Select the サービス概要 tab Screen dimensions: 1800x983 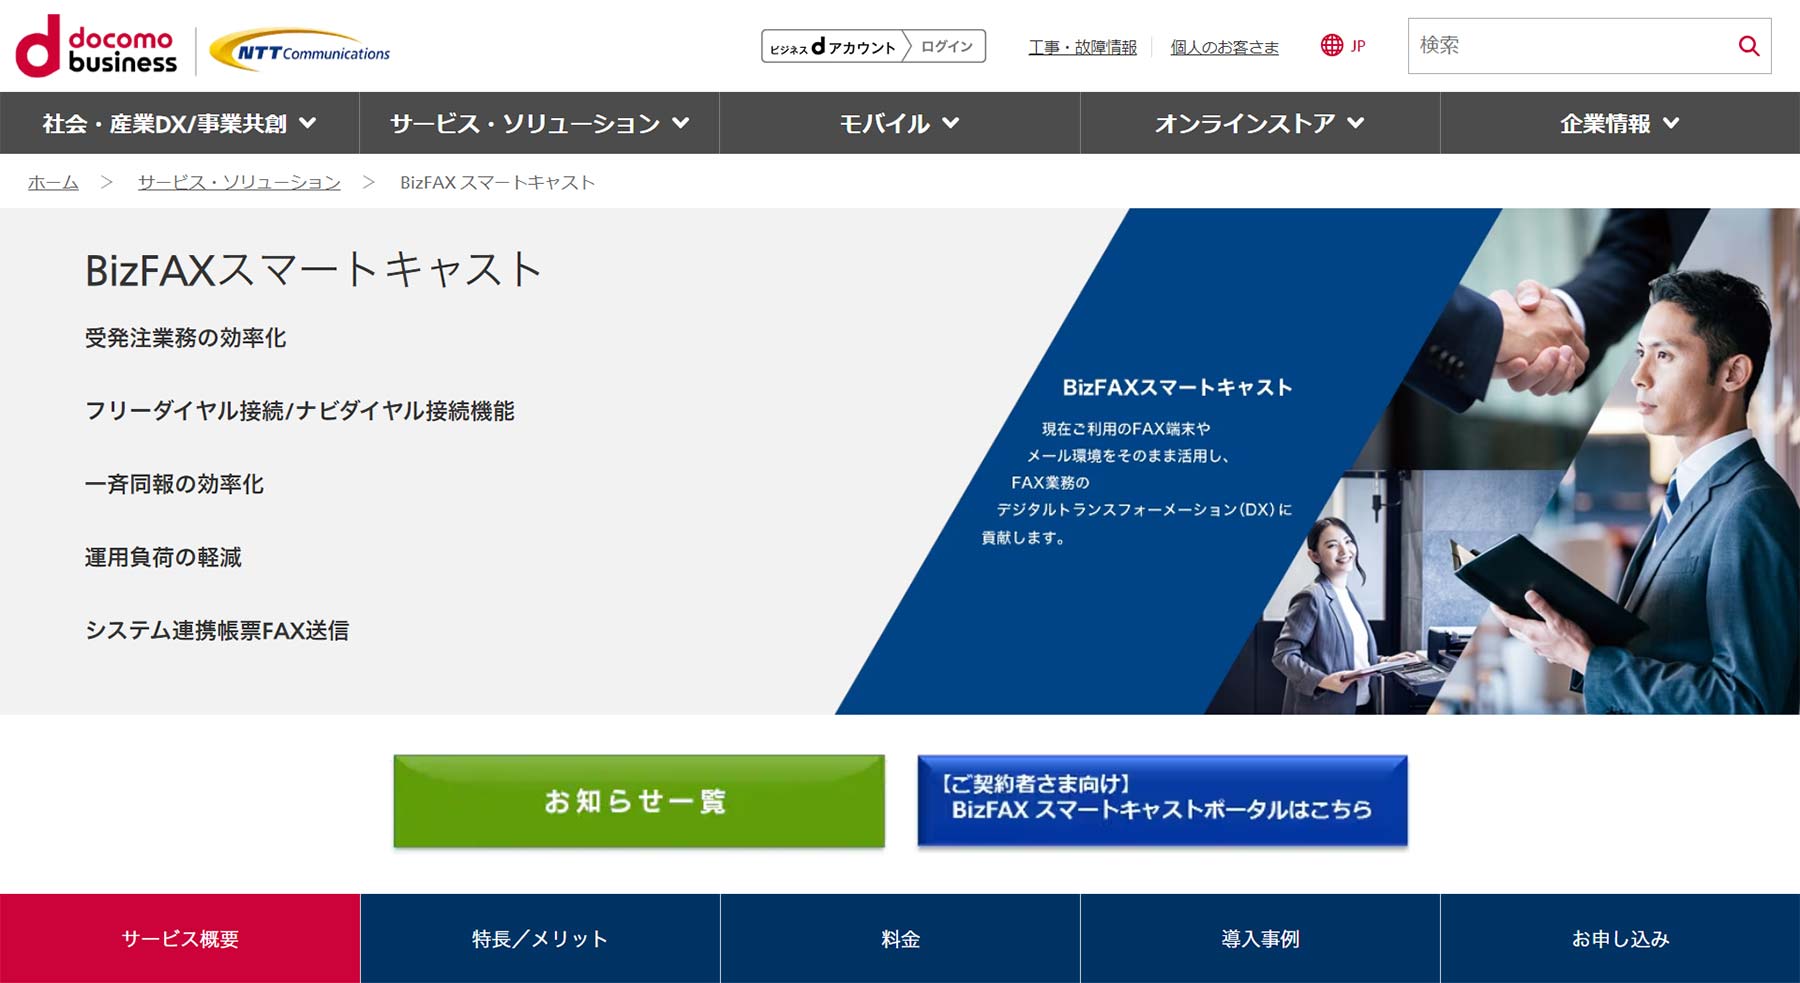[180, 938]
